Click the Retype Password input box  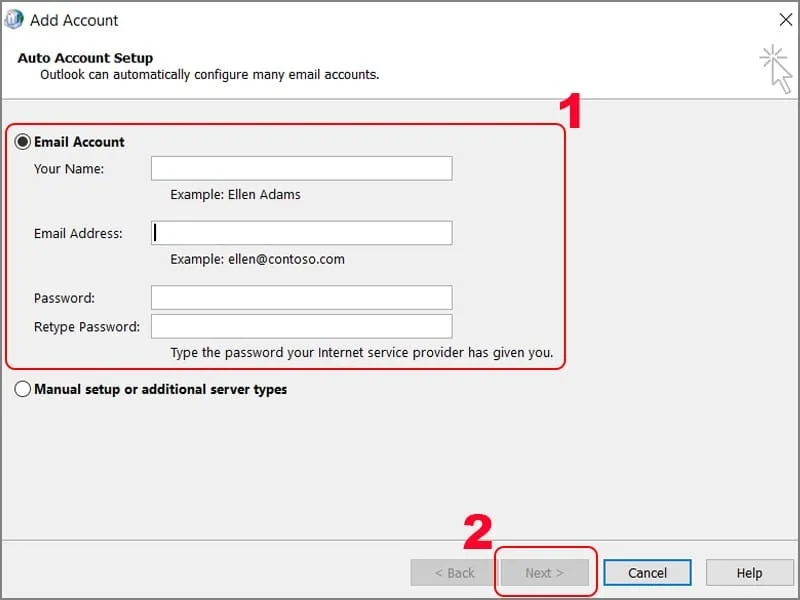[x=301, y=326]
